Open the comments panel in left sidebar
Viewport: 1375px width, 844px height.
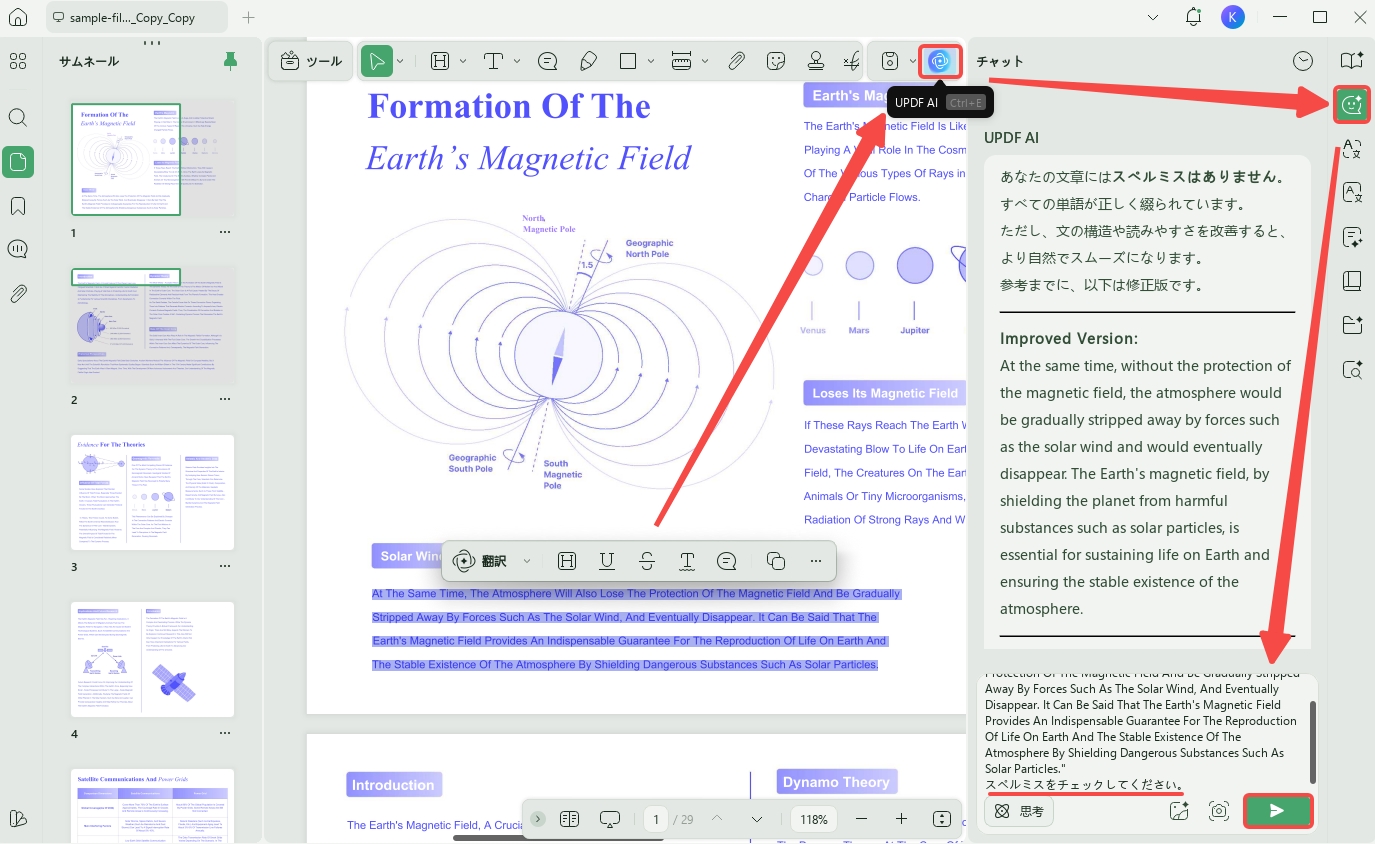18,249
